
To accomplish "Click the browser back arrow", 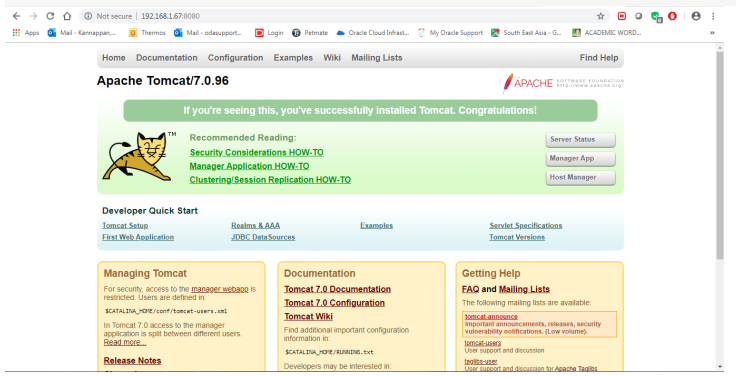I will click(x=16, y=16).
